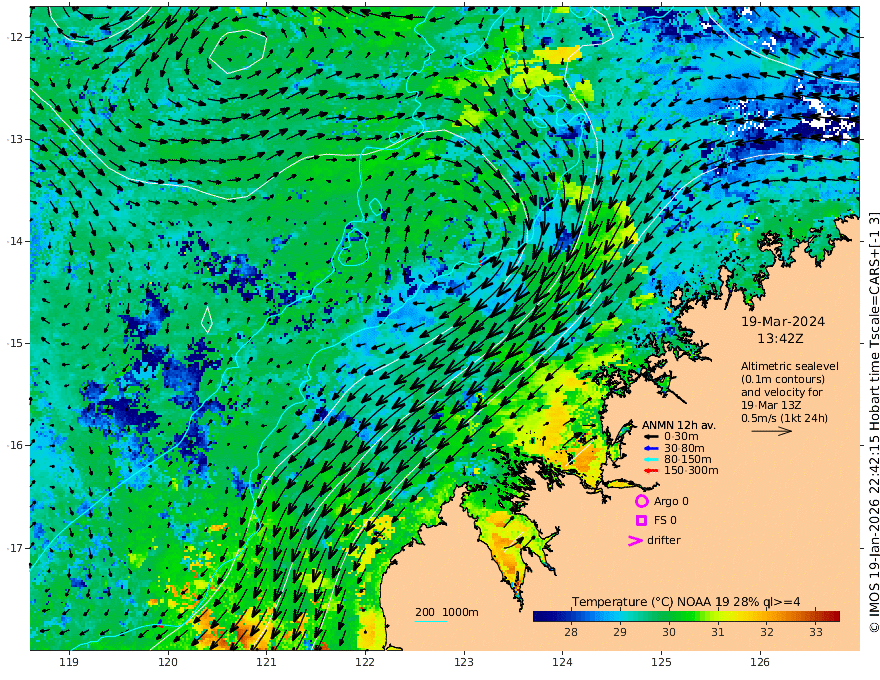Viewport: 880px width, 680px height.
Task: Click the date label 19-Mar-2024
Action: (x=783, y=321)
